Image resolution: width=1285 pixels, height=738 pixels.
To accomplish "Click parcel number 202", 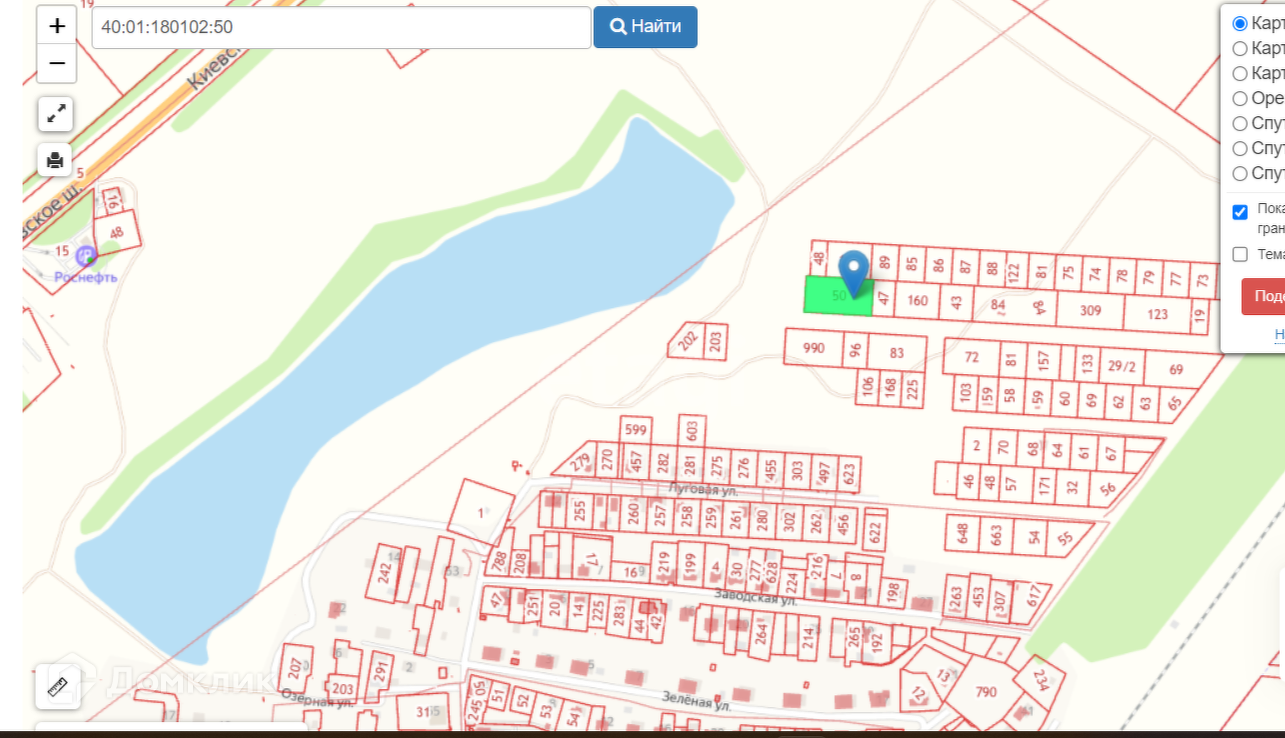I will point(686,342).
